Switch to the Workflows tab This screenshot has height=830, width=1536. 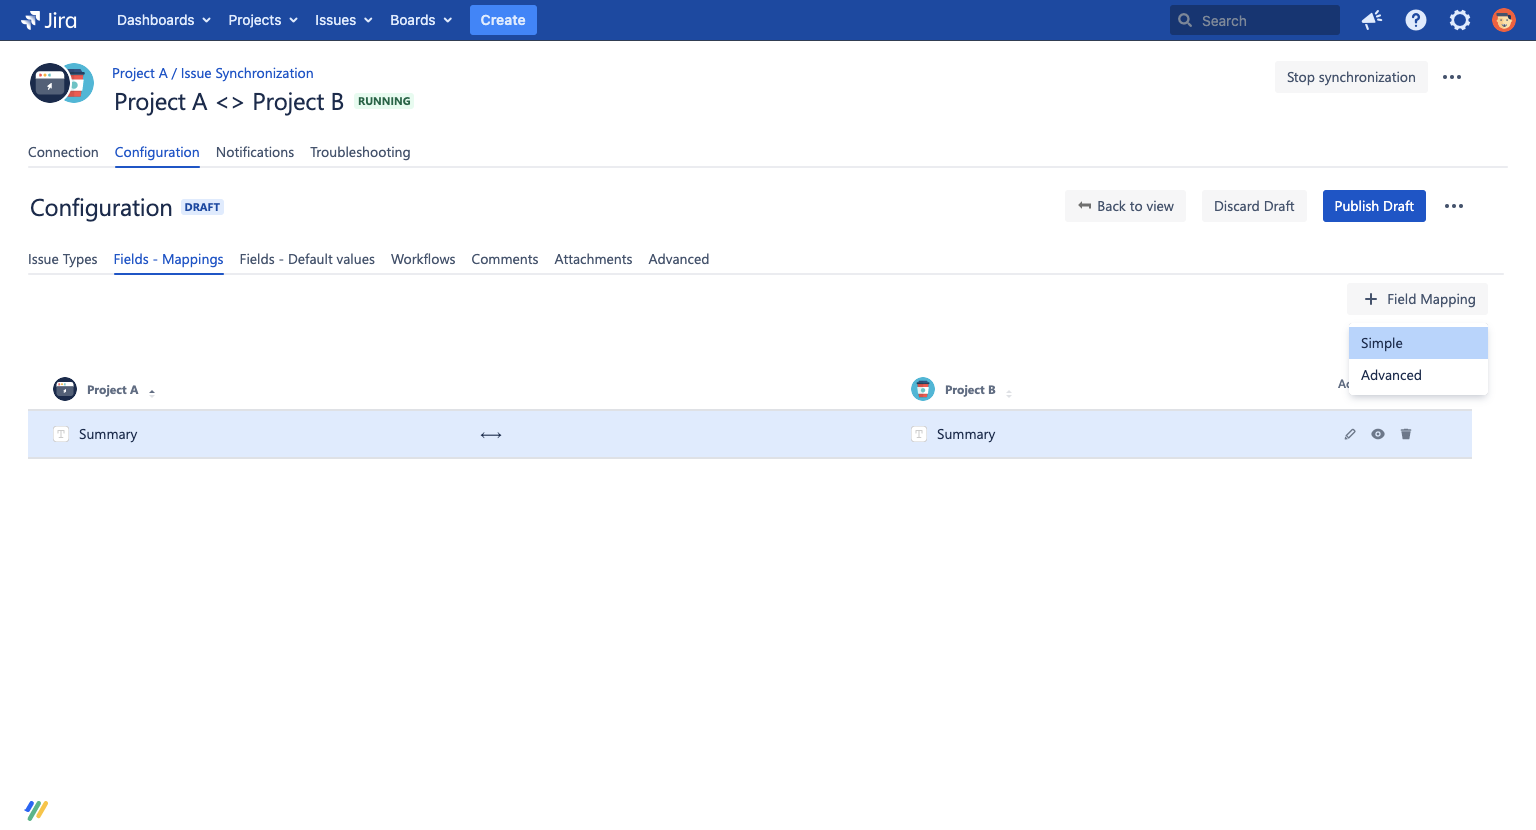pyautogui.click(x=422, y=259)
